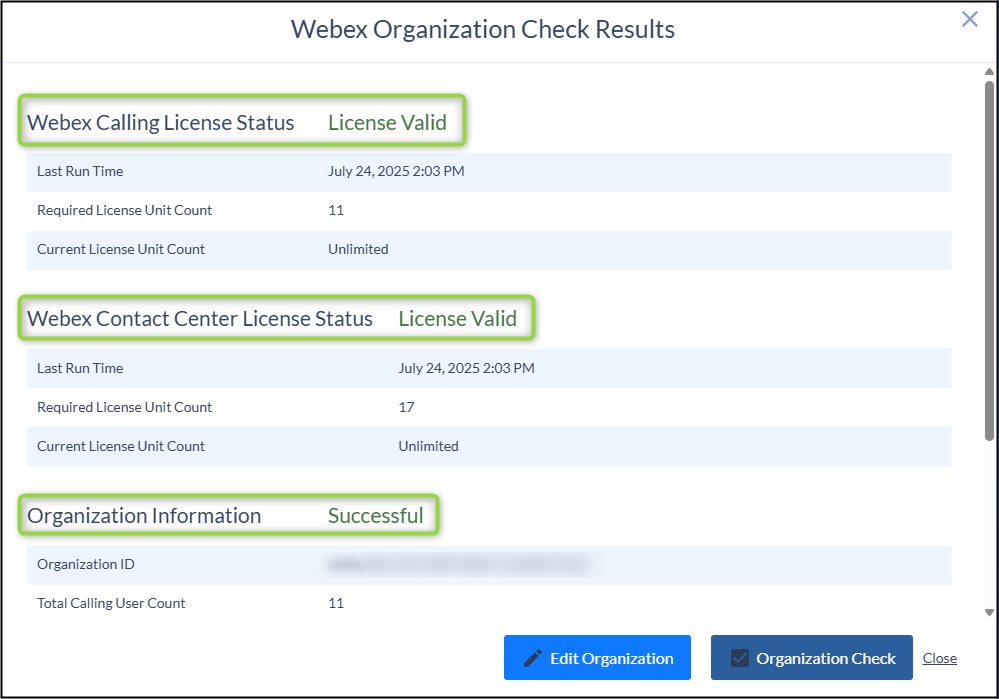Click the scrollbar up arrow
The height and width of the screenshot is (699, 999).
pos(989,71)
